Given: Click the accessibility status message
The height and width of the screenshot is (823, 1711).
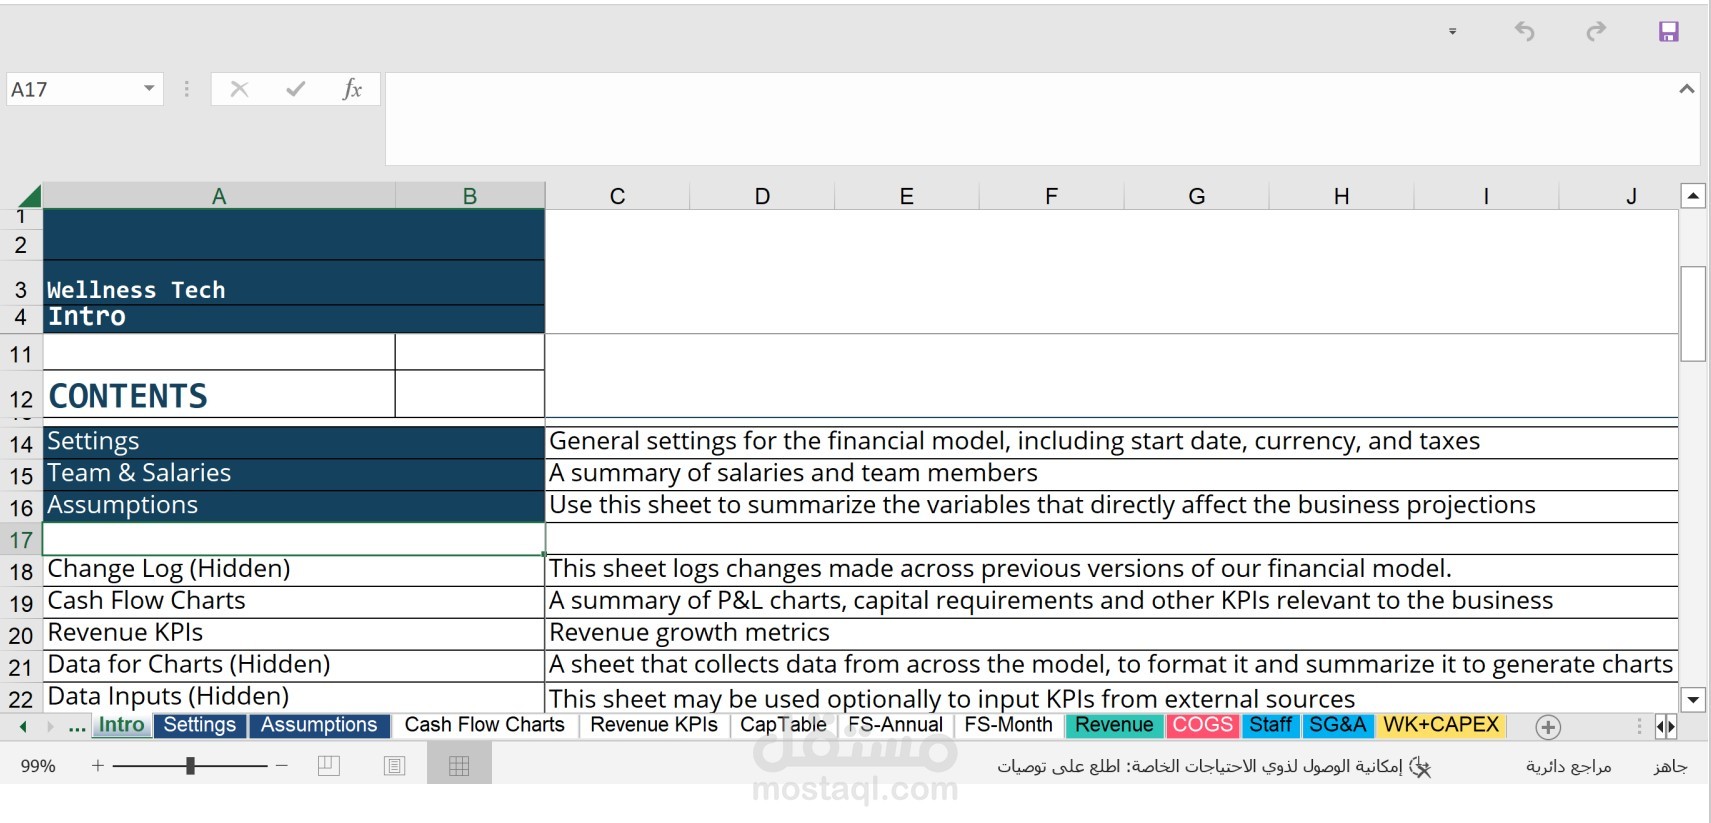Looking at the screenshot, I should pos(1200,766).
